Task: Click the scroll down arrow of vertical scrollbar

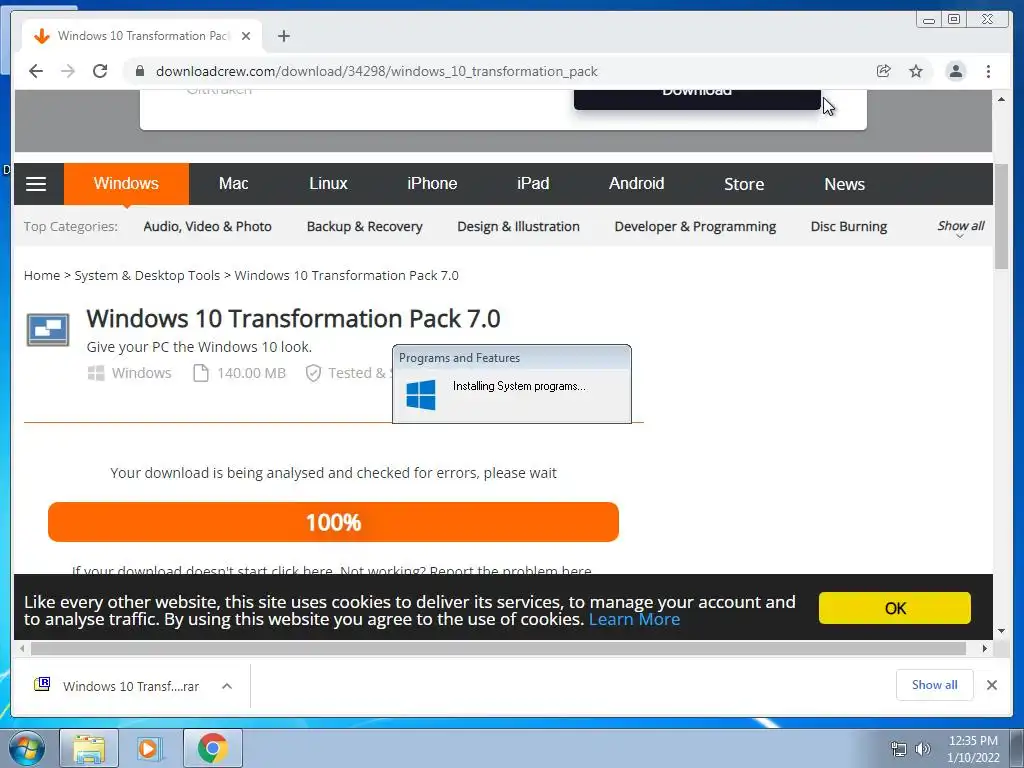Action: pyautogui.click(x=1001, y=631)
